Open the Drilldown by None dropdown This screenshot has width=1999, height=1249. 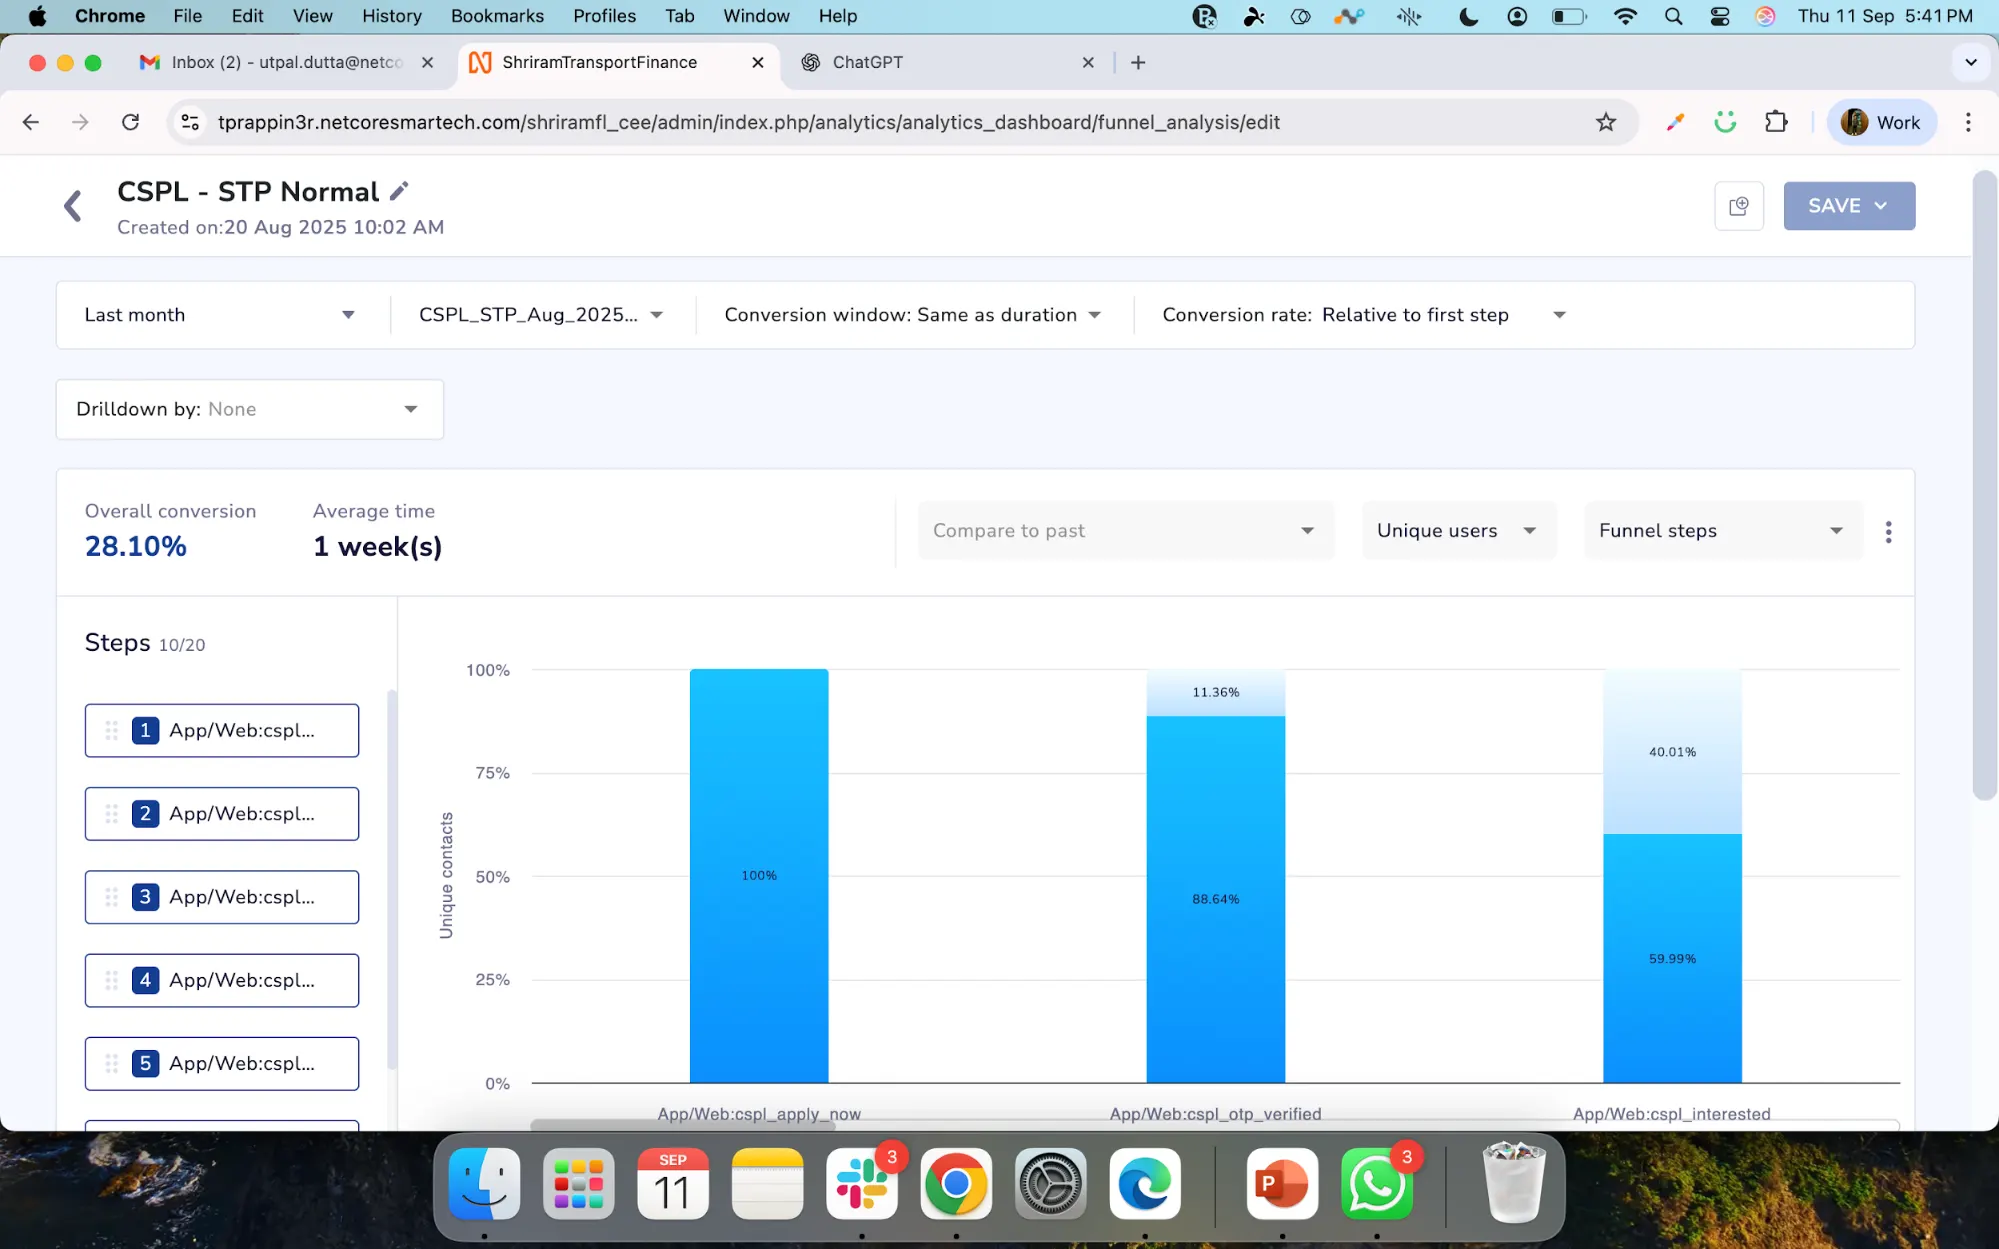pyautogui.click(x=249, y=409)
